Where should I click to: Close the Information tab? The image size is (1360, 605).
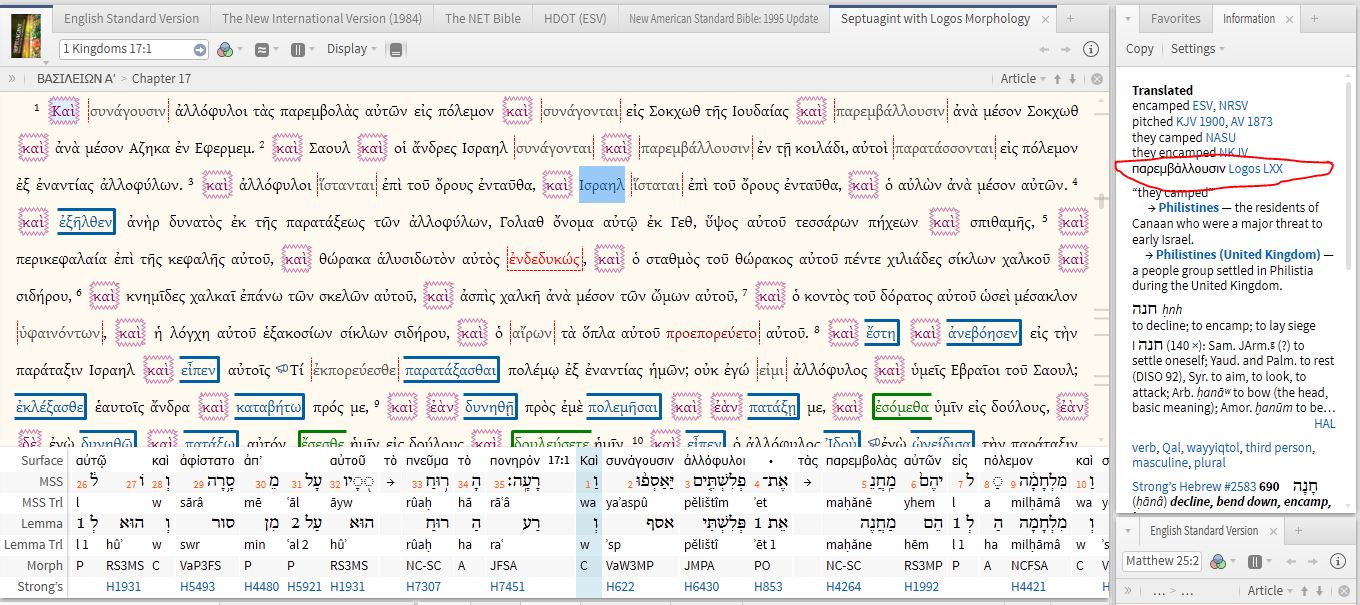pos(1289,19)
